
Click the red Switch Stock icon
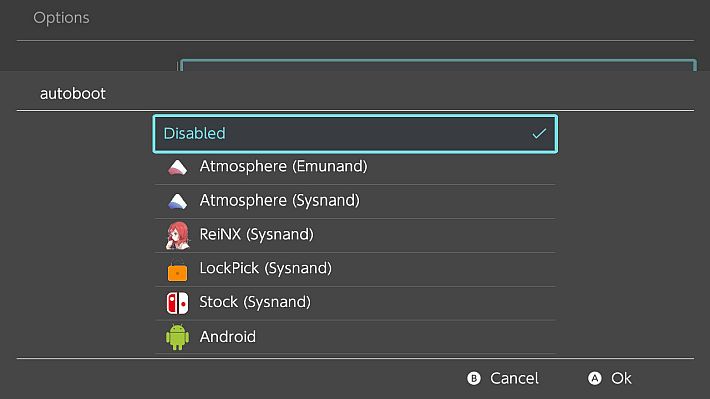[178, 303]
